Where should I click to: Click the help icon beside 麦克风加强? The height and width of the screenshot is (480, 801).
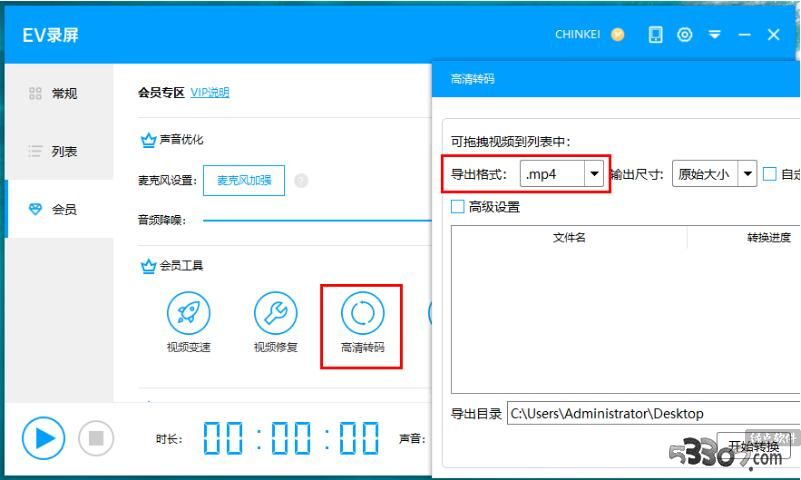(301, 180)
